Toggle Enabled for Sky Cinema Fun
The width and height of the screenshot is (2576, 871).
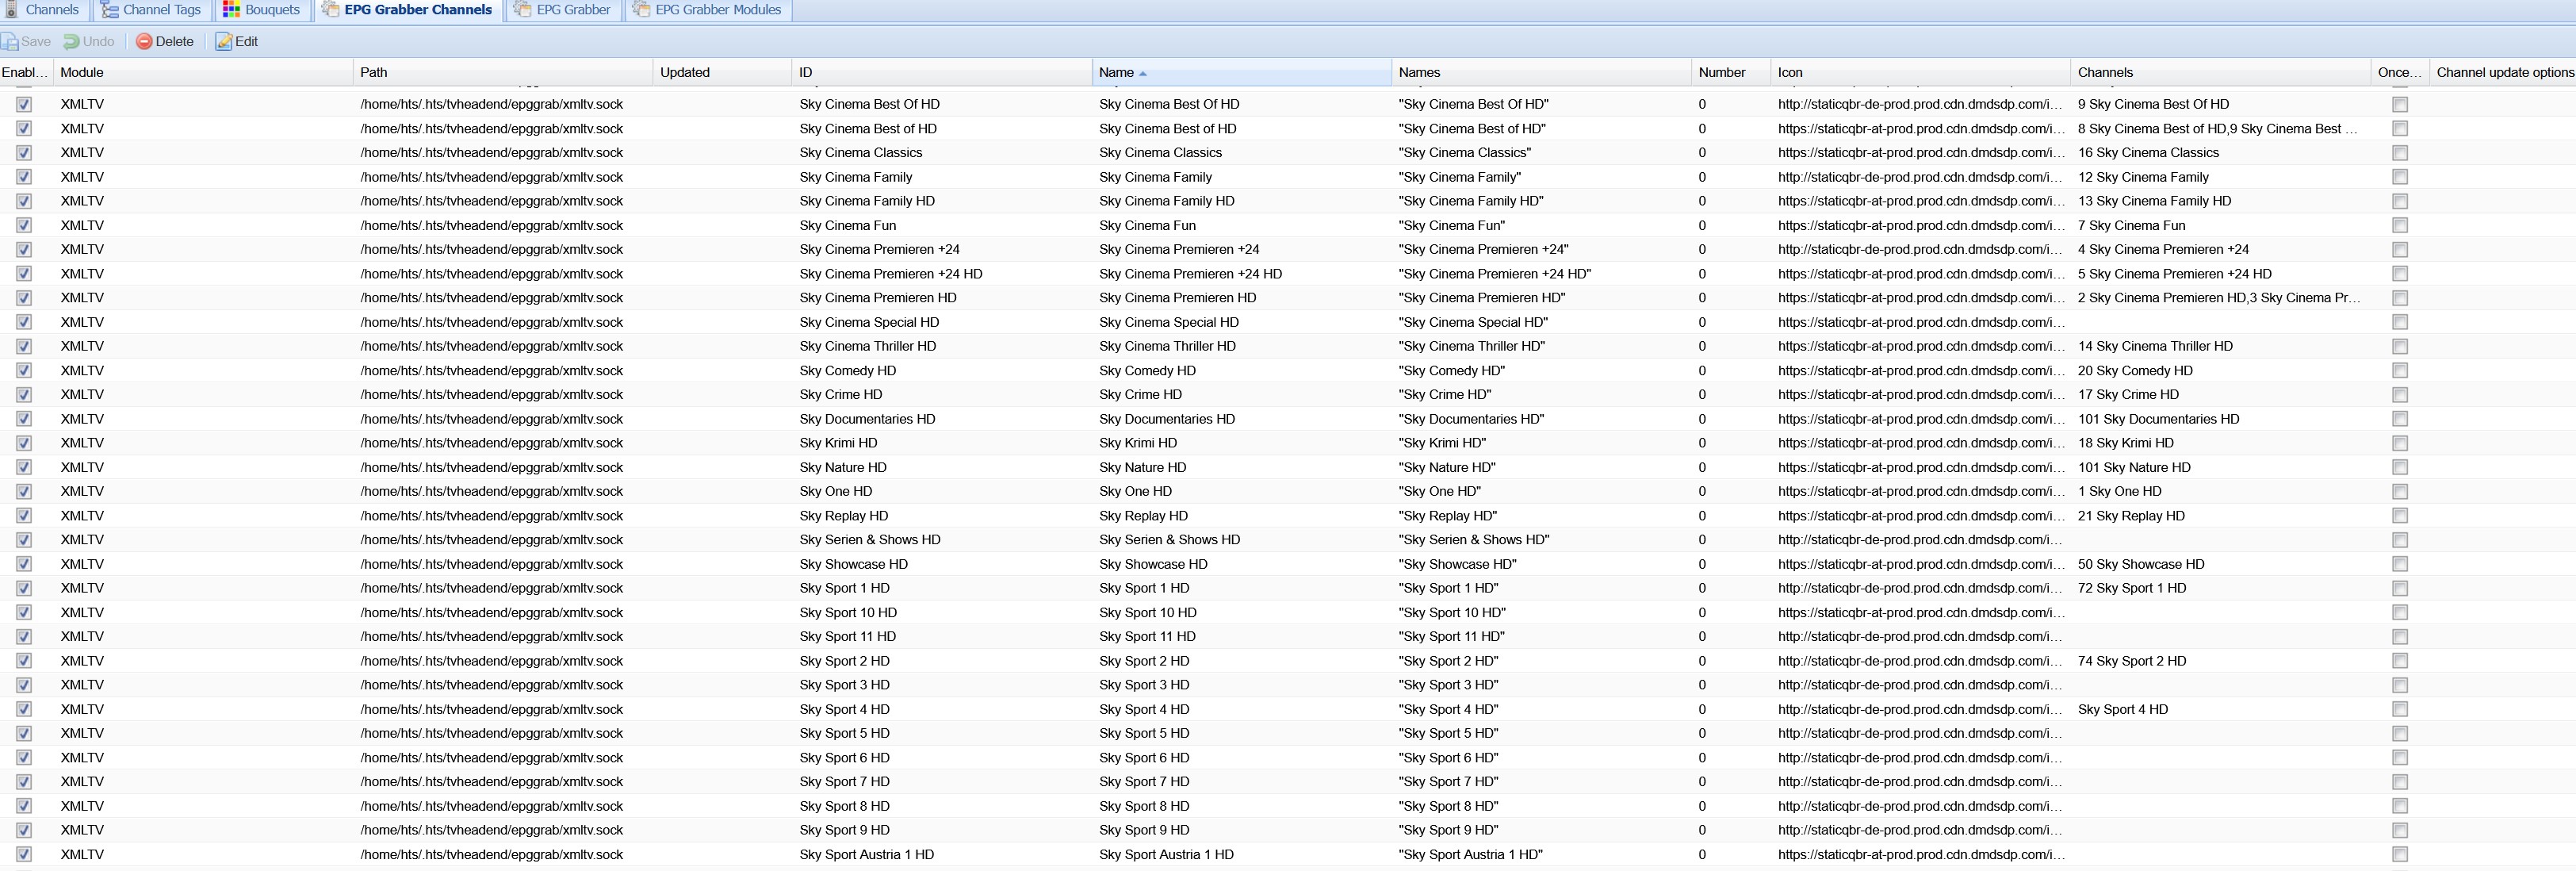[x=24, y=225]
